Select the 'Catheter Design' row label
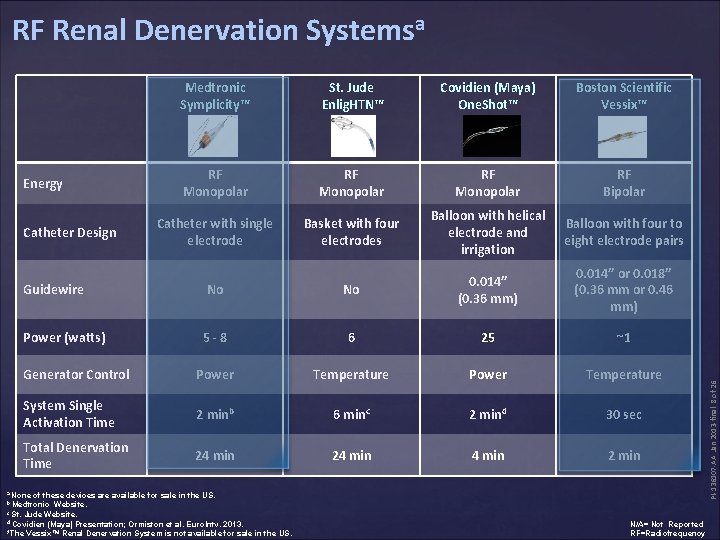 click(x=70, y=232)
